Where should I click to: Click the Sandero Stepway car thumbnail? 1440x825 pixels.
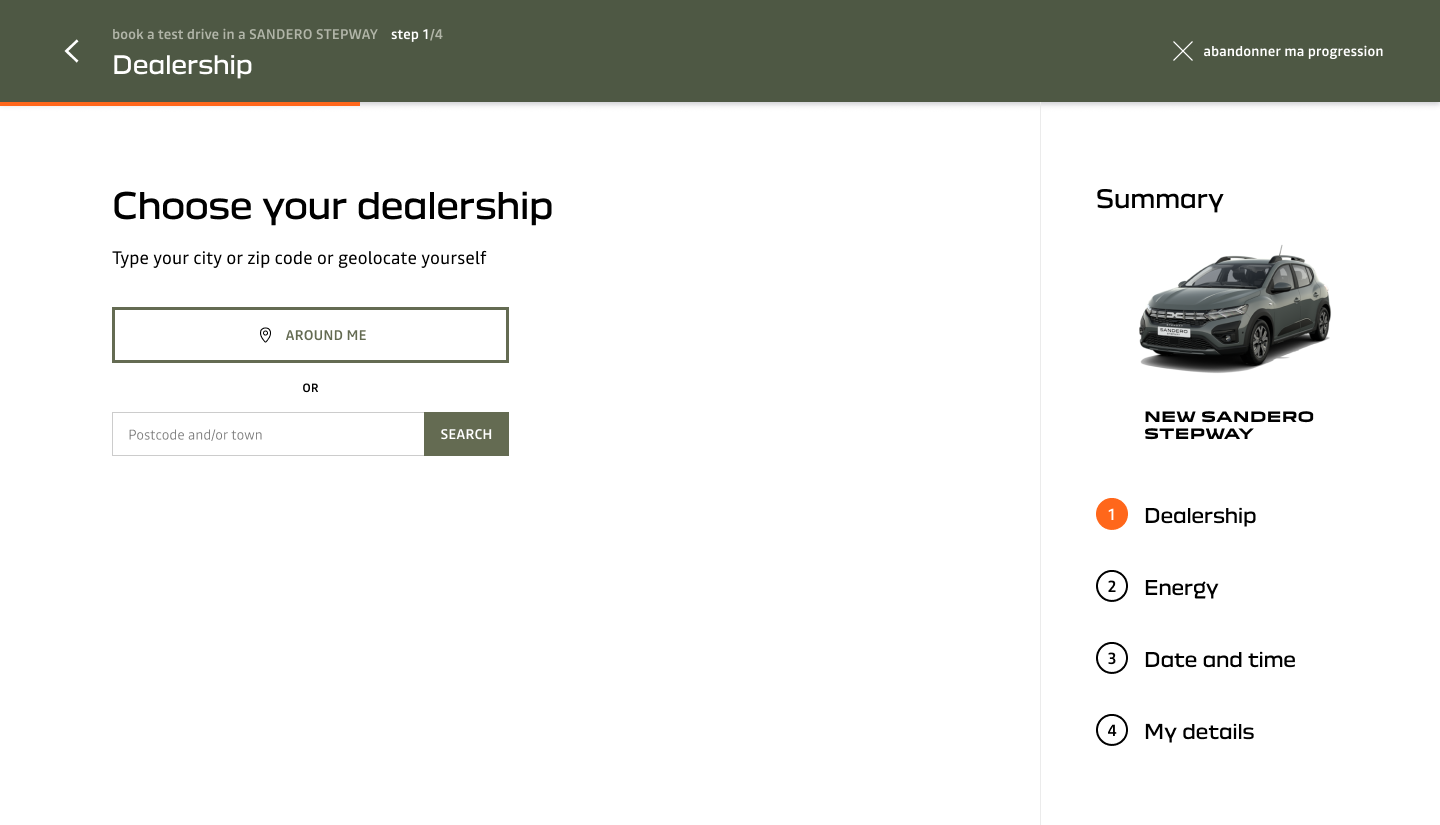tap(1236, 309)
